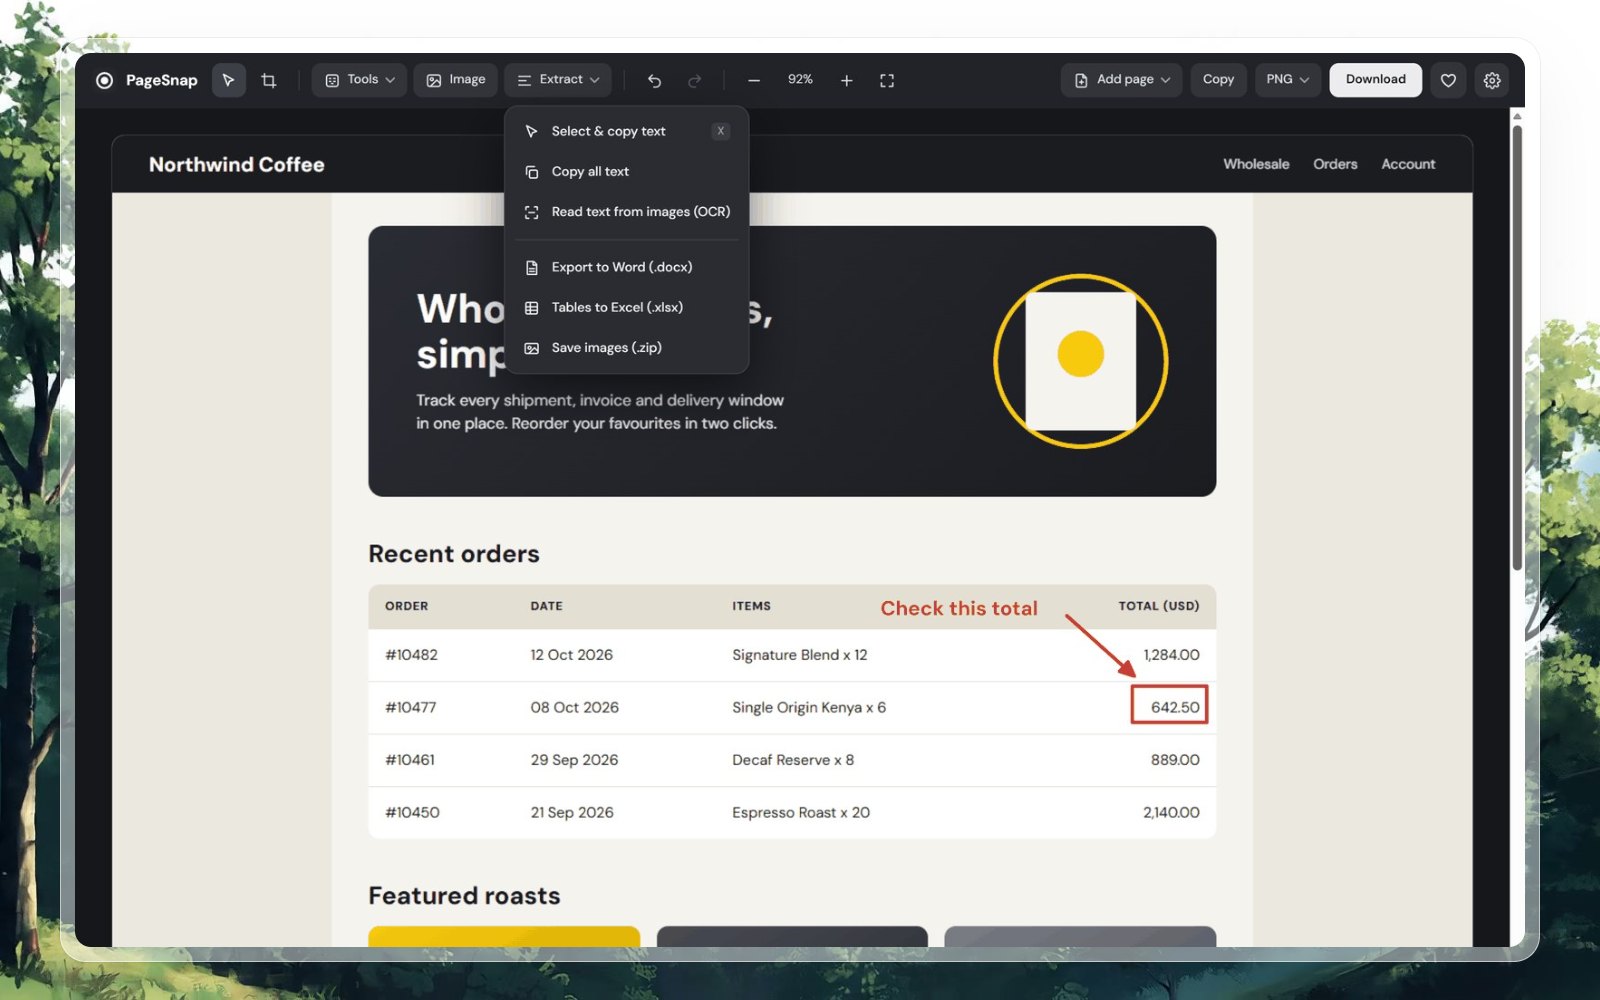Click order number #10461
The image size is (1600, 1000).
coord(410,760)
